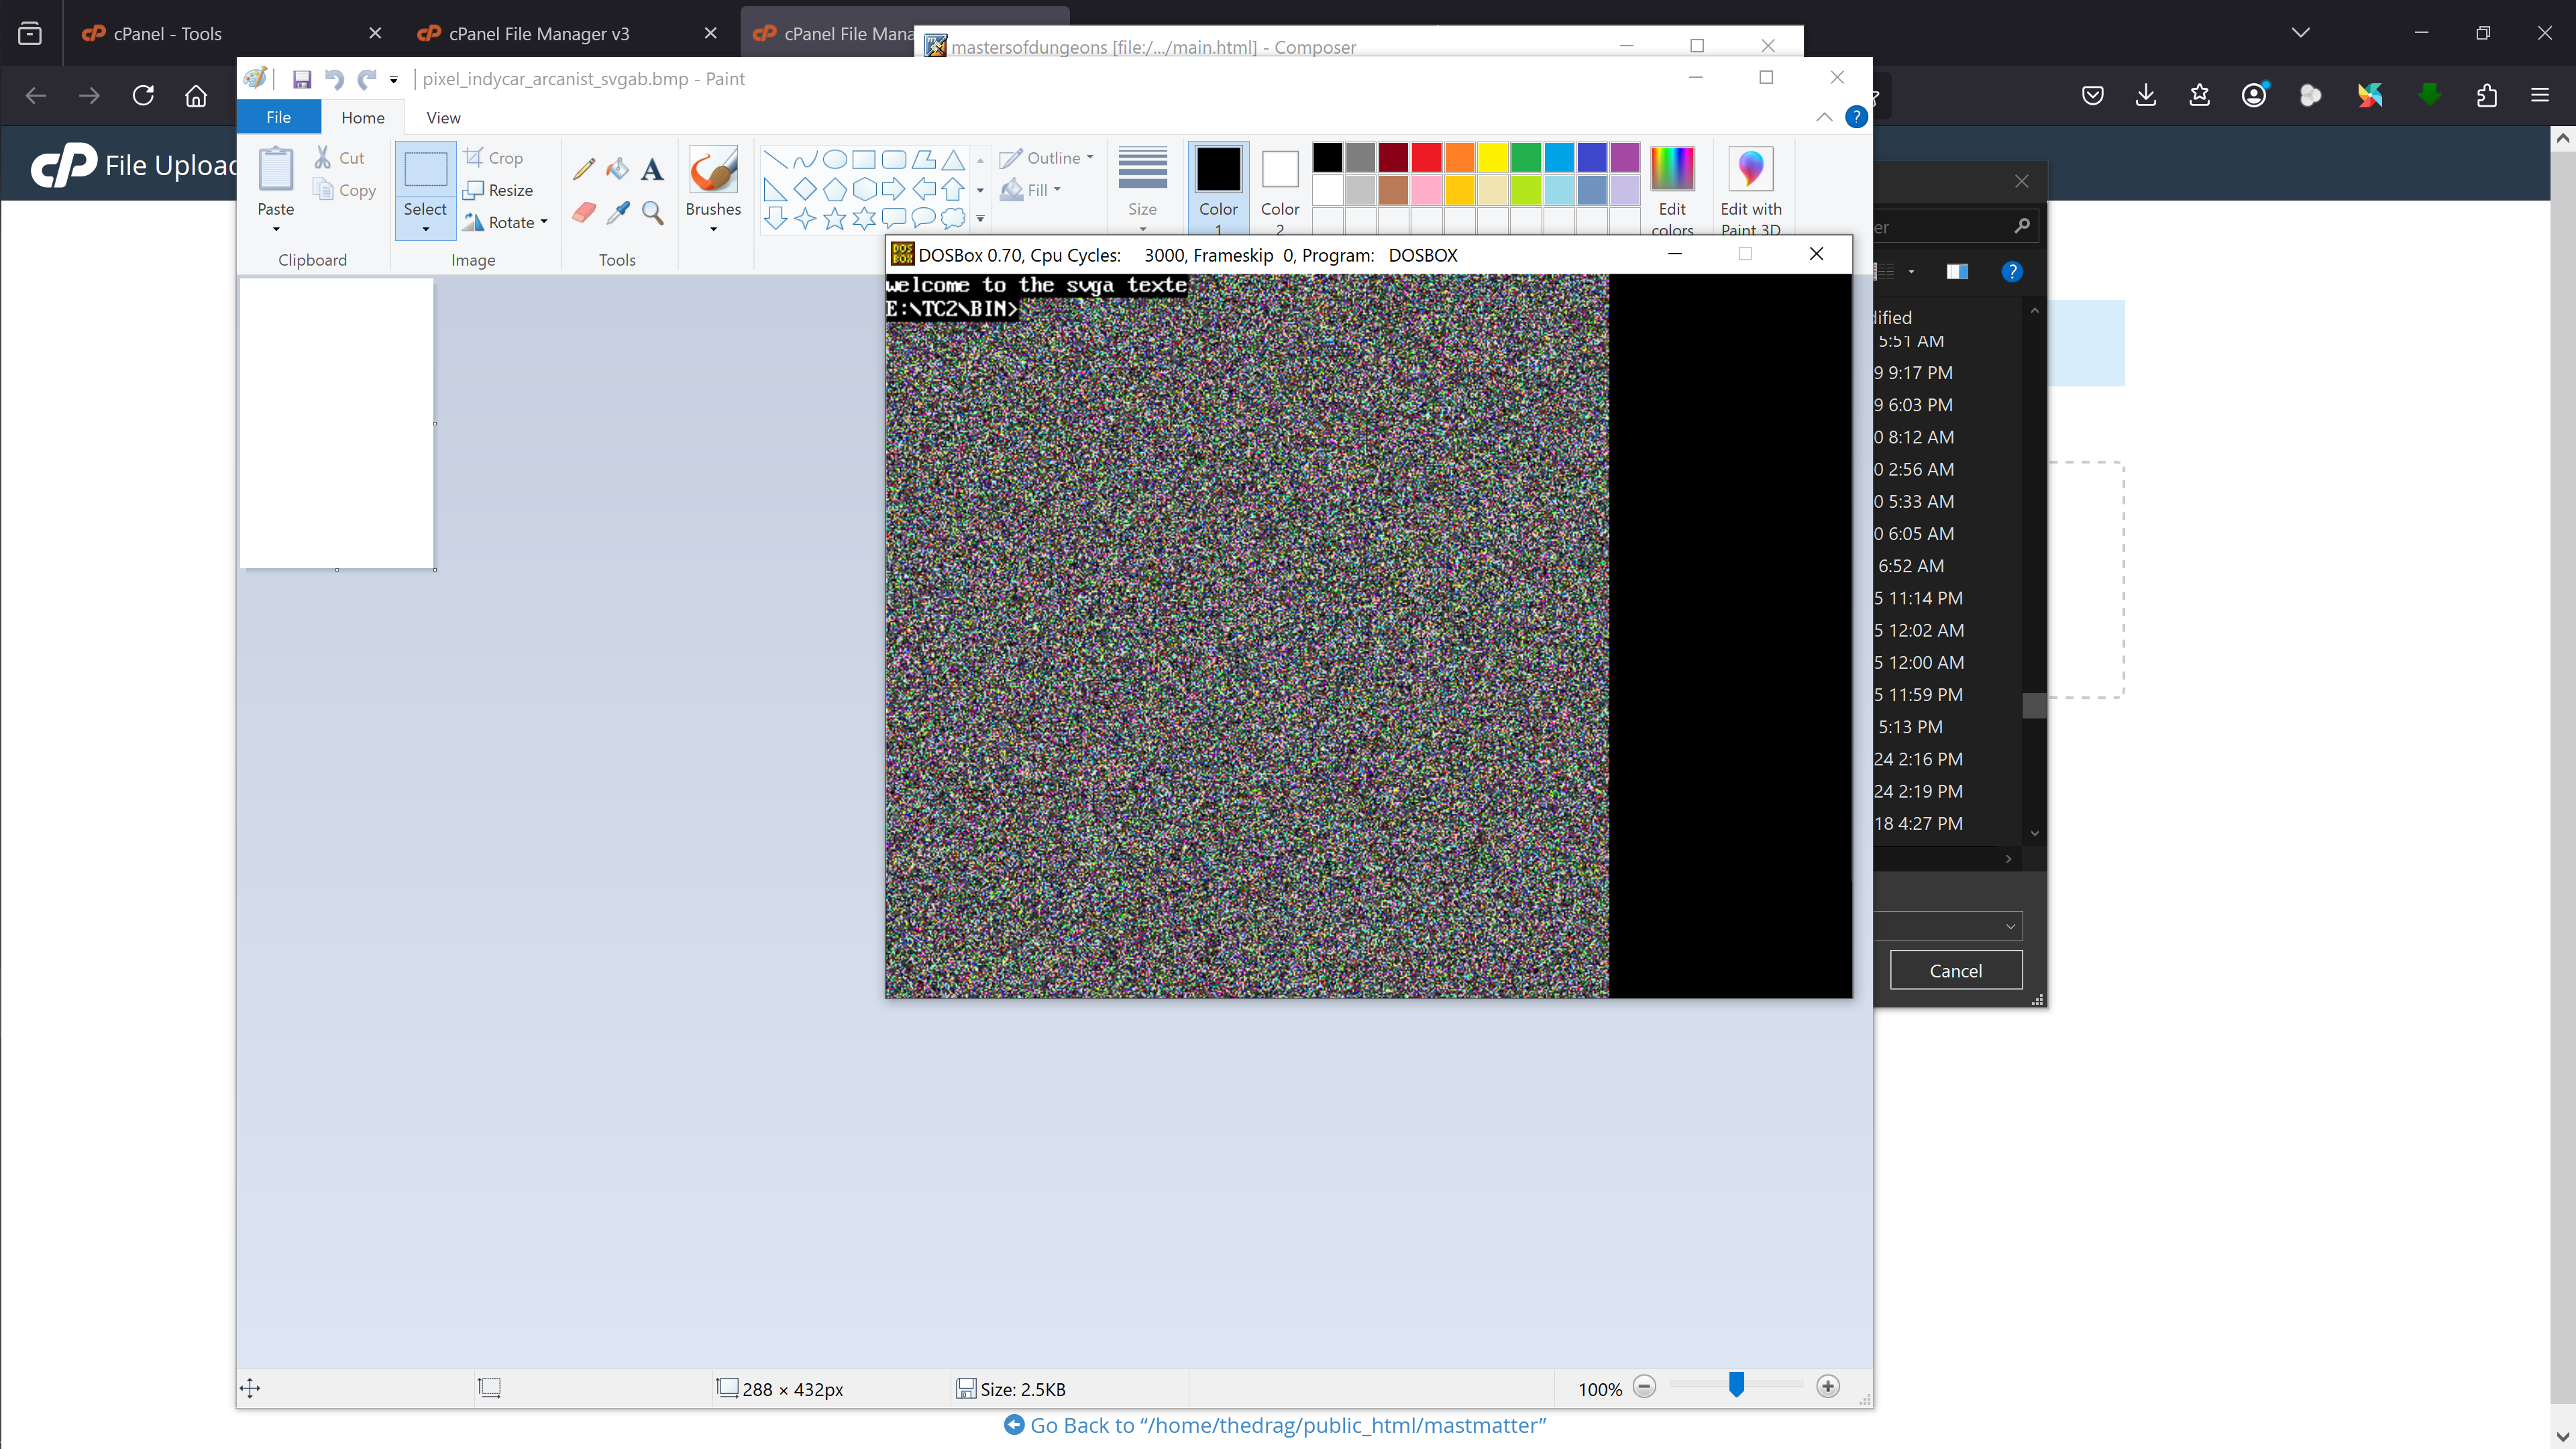
Task: Click the Save icon in Paint quick access
Action: [x=302, y=79]
